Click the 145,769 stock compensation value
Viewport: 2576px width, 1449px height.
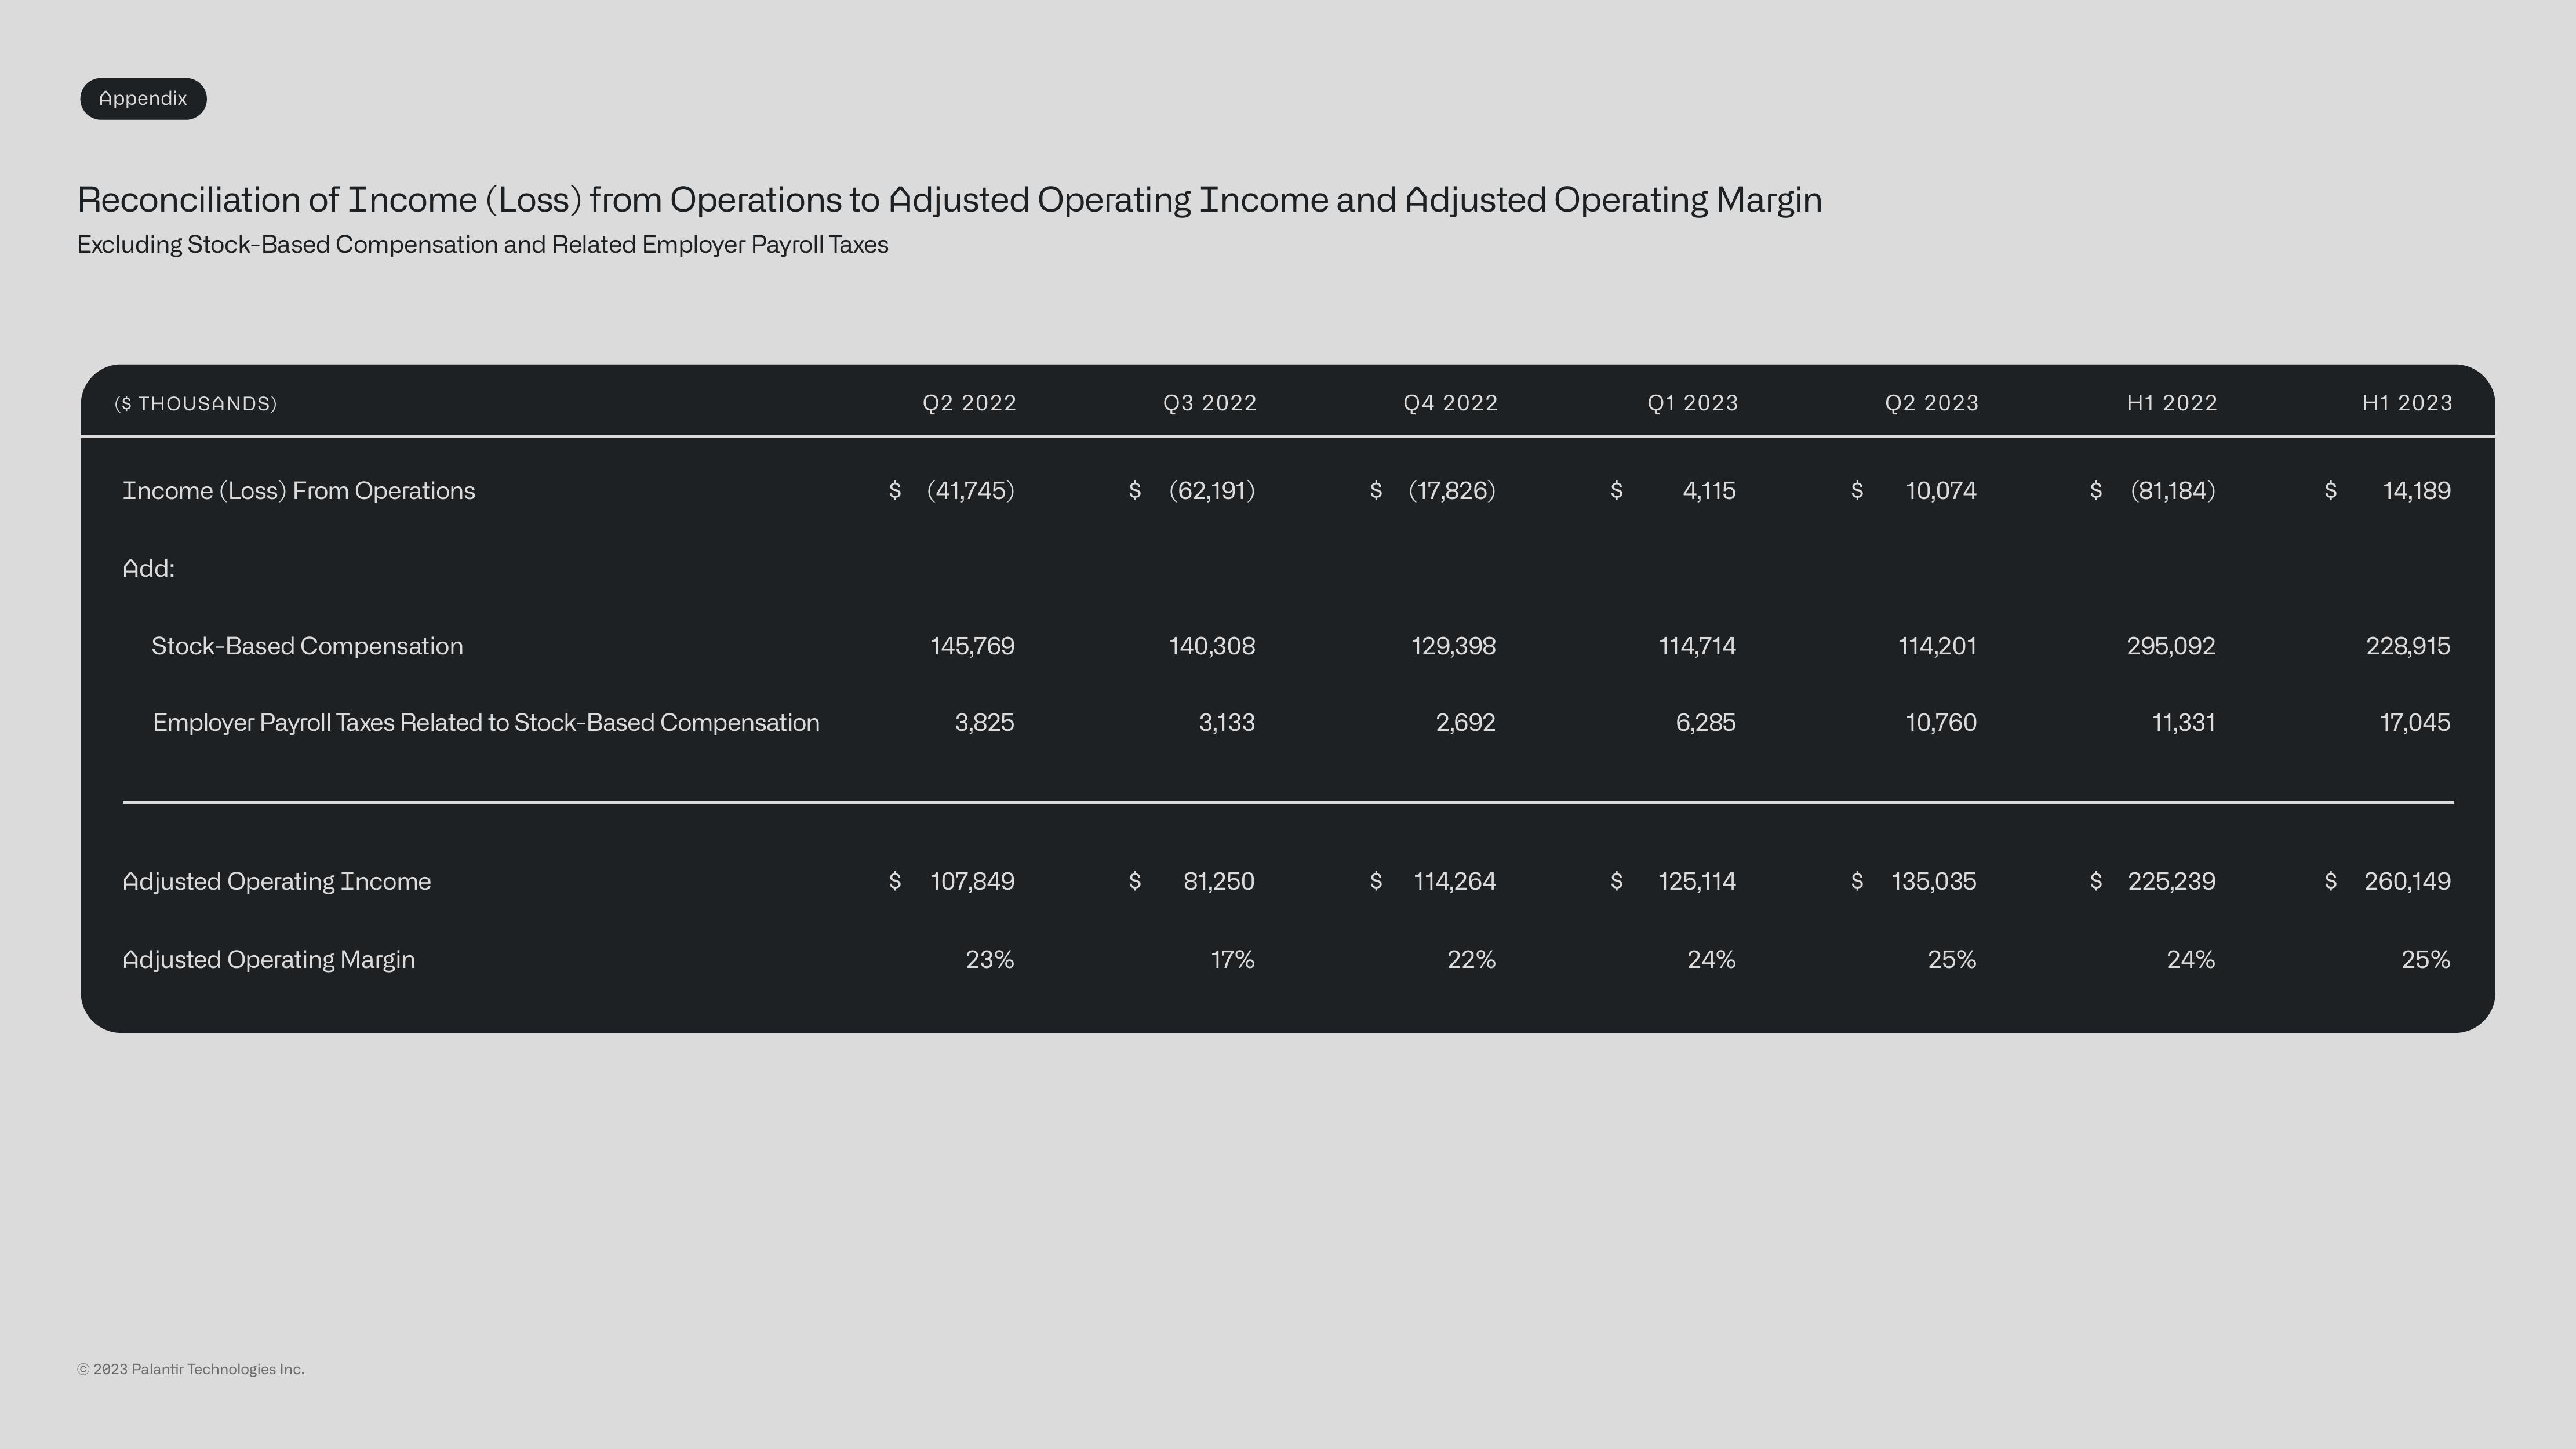pyautogui.click(x=972, y=646)
